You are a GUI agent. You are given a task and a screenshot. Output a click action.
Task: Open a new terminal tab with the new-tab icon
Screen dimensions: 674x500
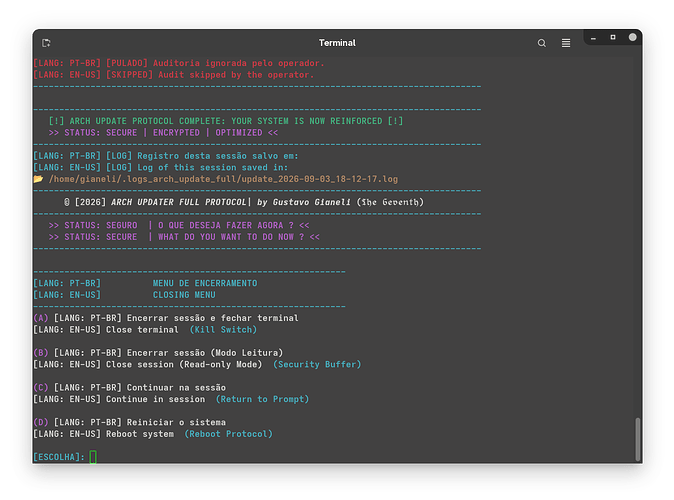tap(46, 43)
